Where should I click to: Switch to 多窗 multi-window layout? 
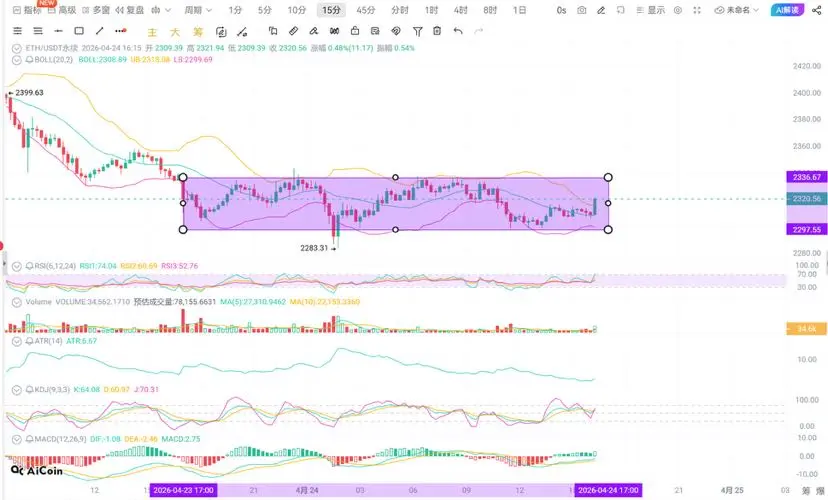(x=96, y=10)
